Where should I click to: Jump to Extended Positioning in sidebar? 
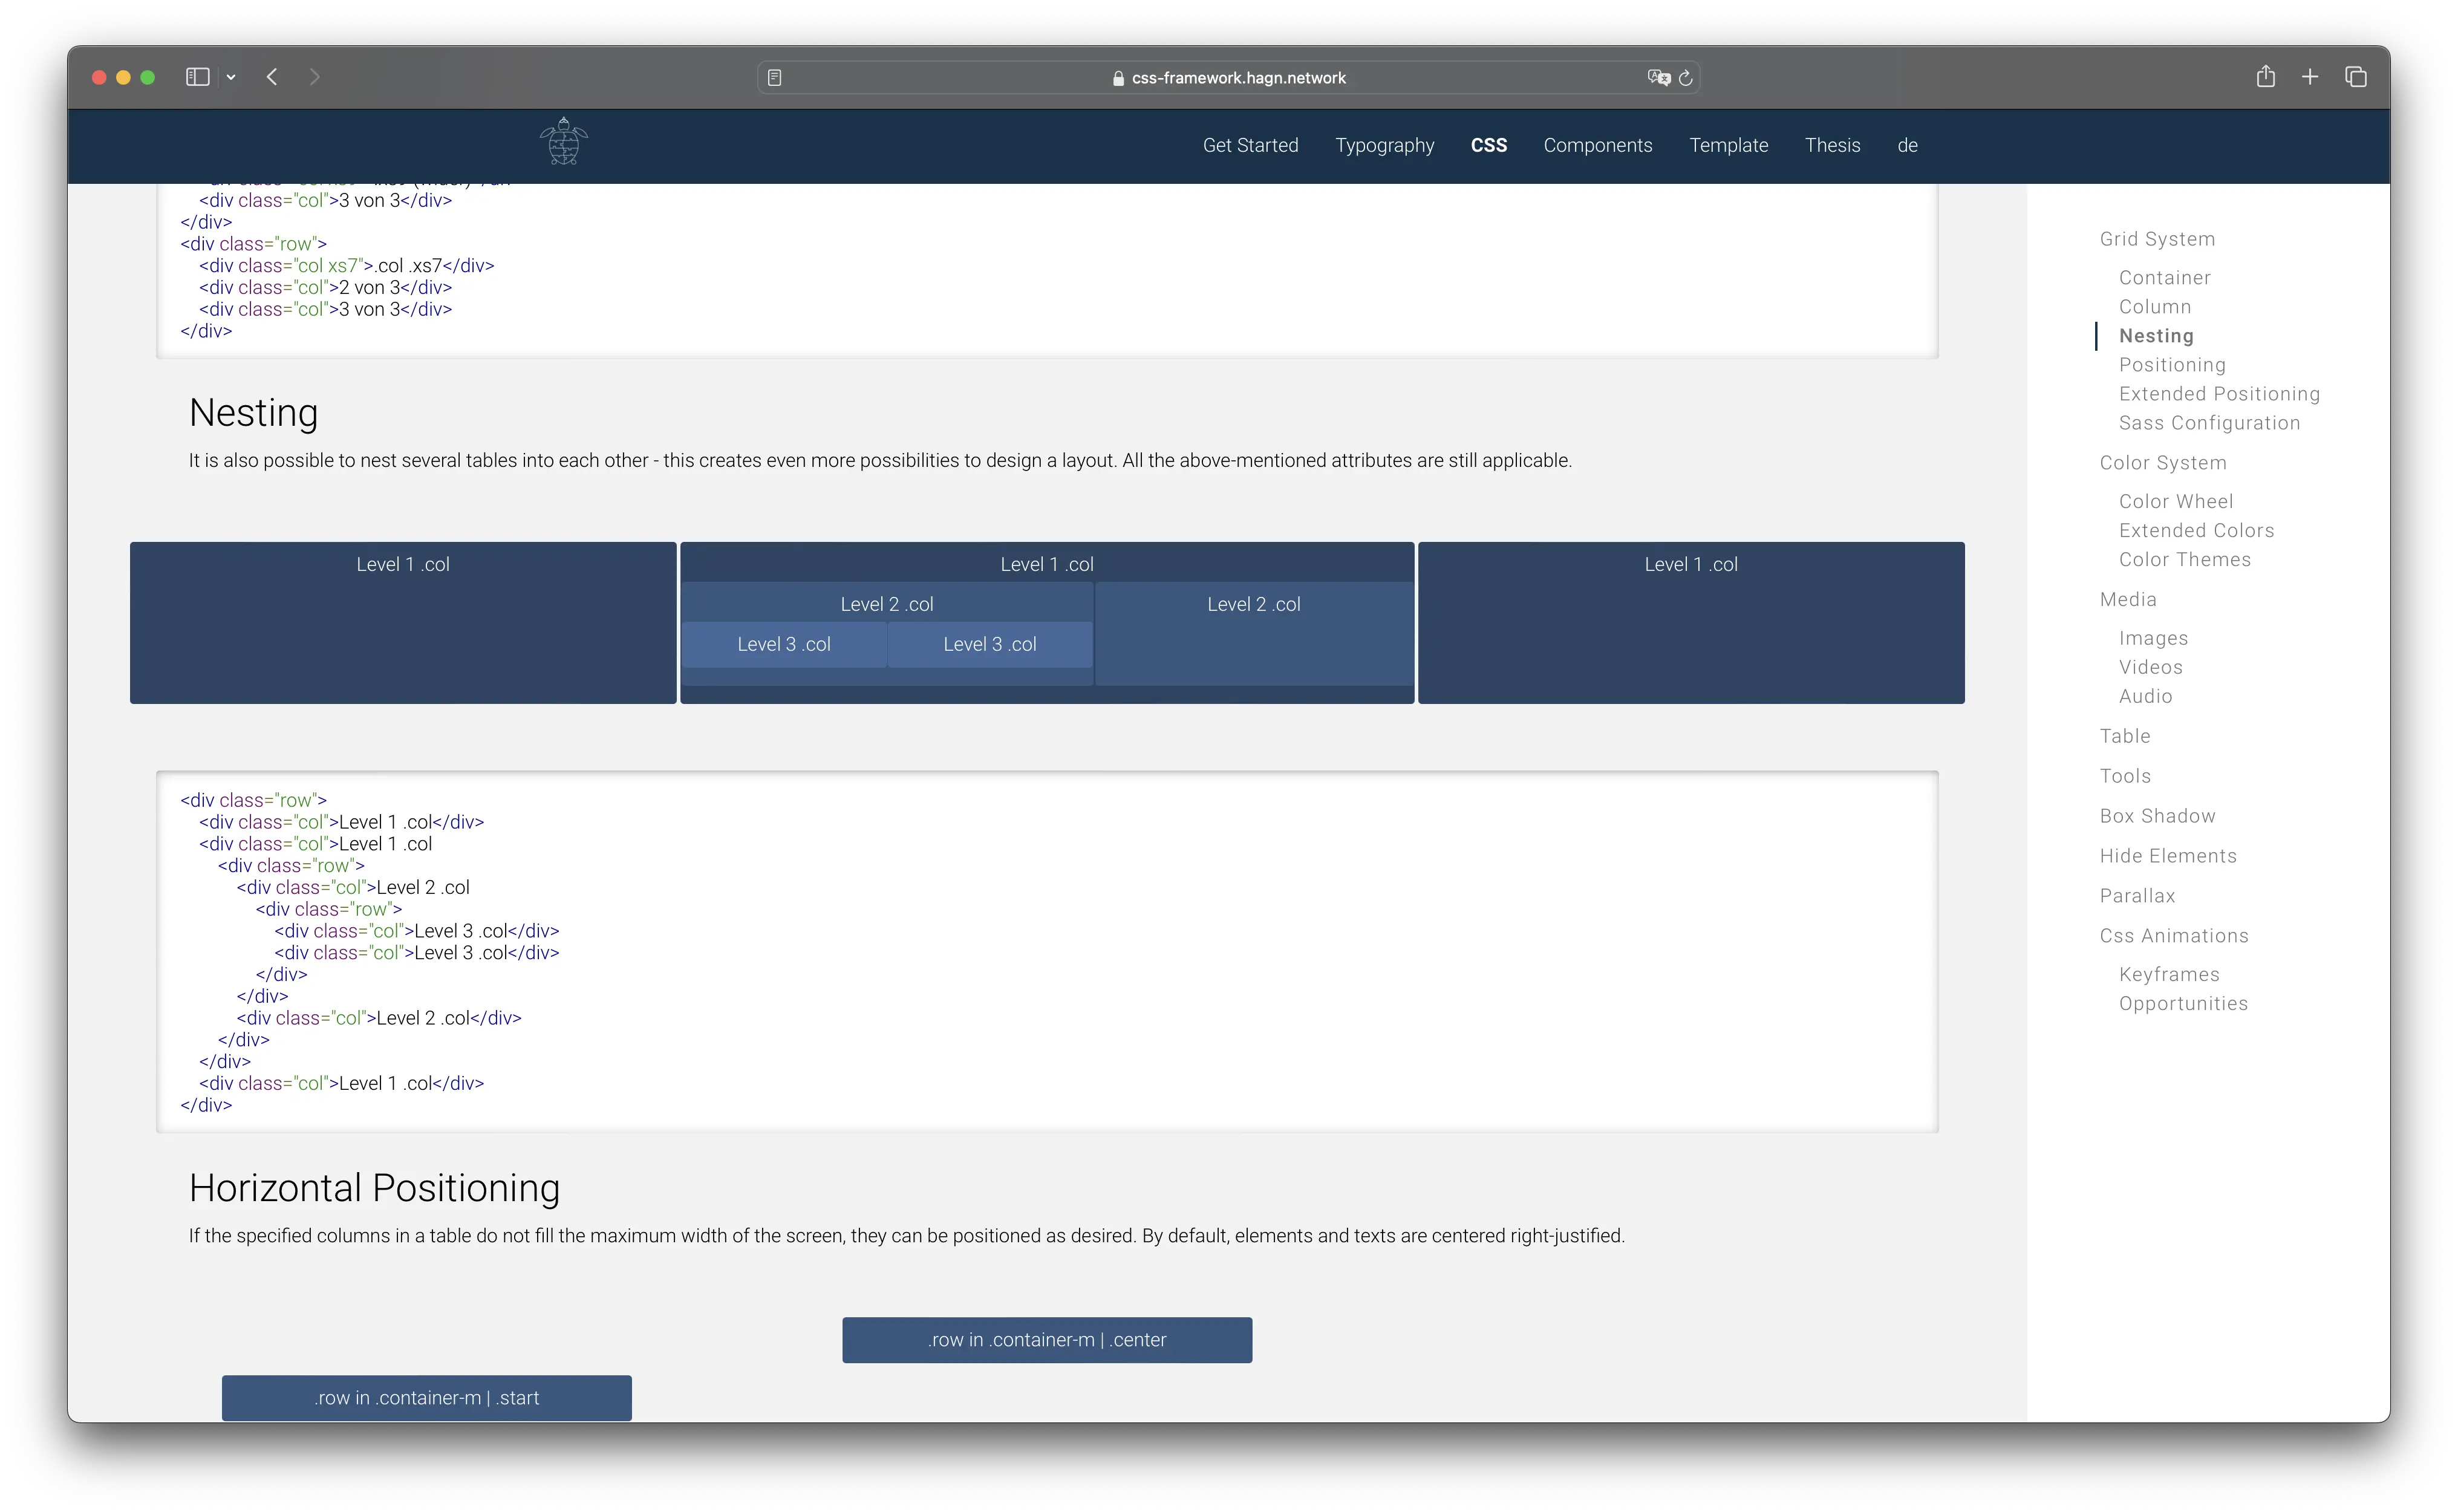(2219, 394)
